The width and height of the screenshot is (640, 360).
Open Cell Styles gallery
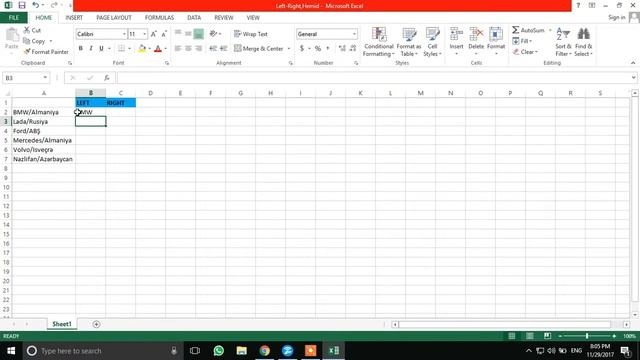click(x=432, y=42)
